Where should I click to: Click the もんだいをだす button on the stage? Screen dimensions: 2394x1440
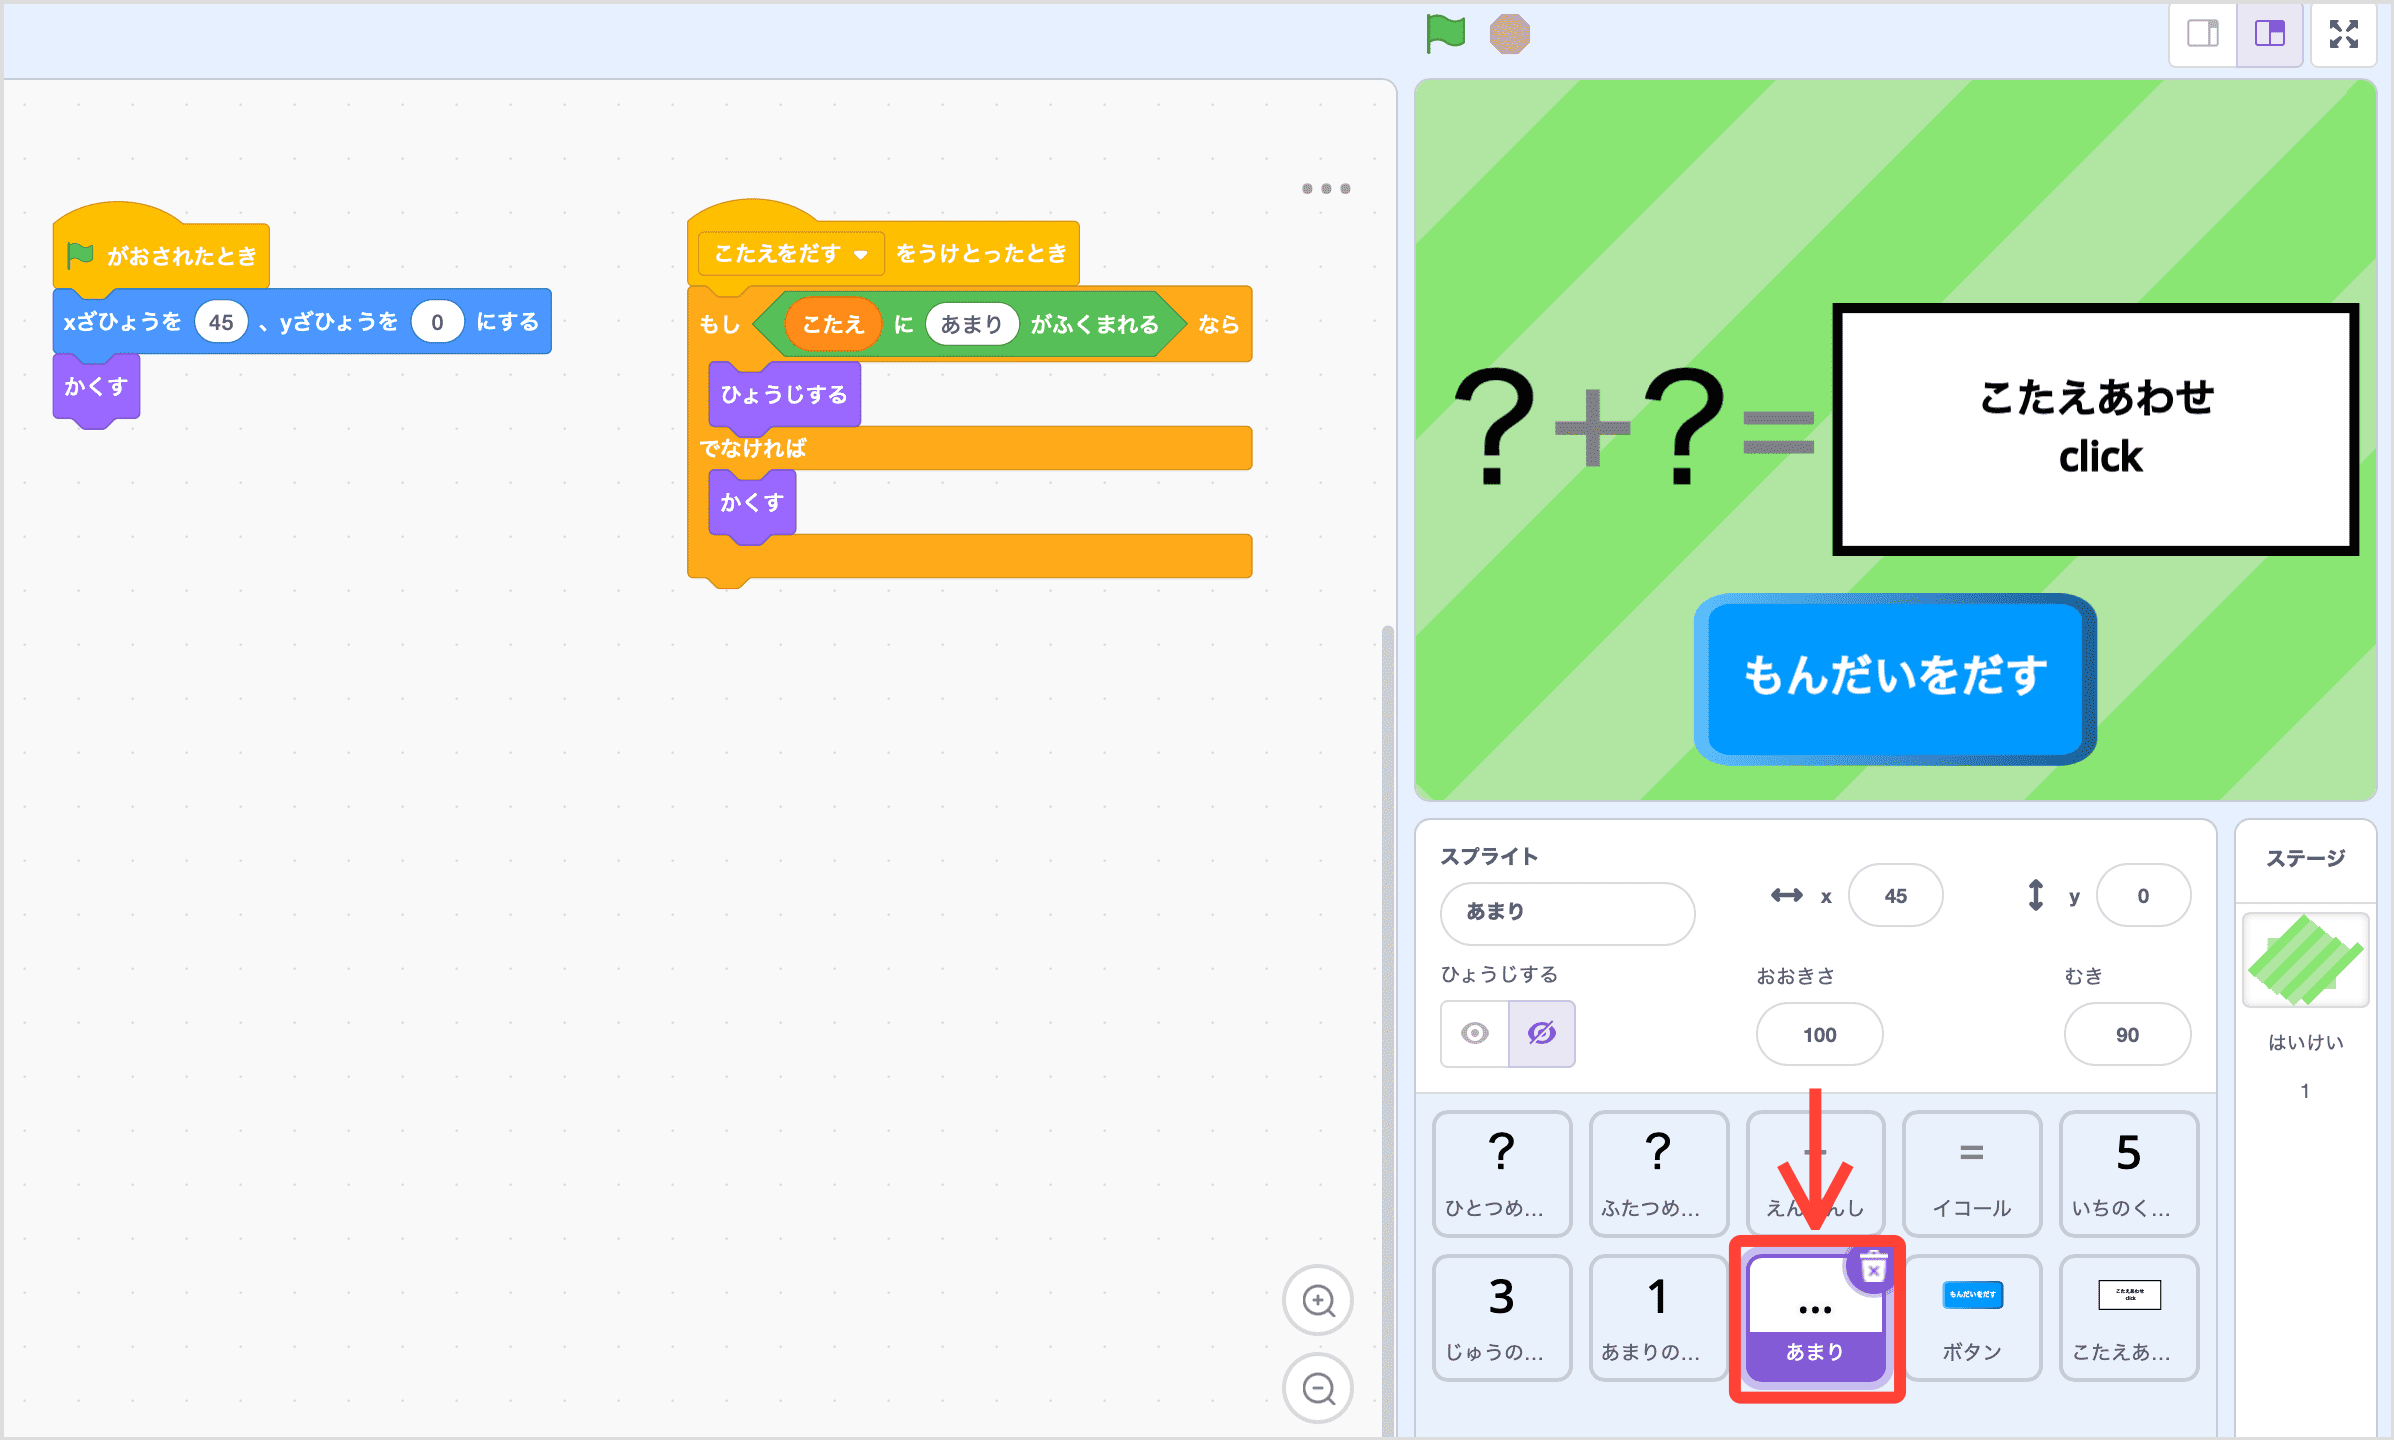[1893, 678]
